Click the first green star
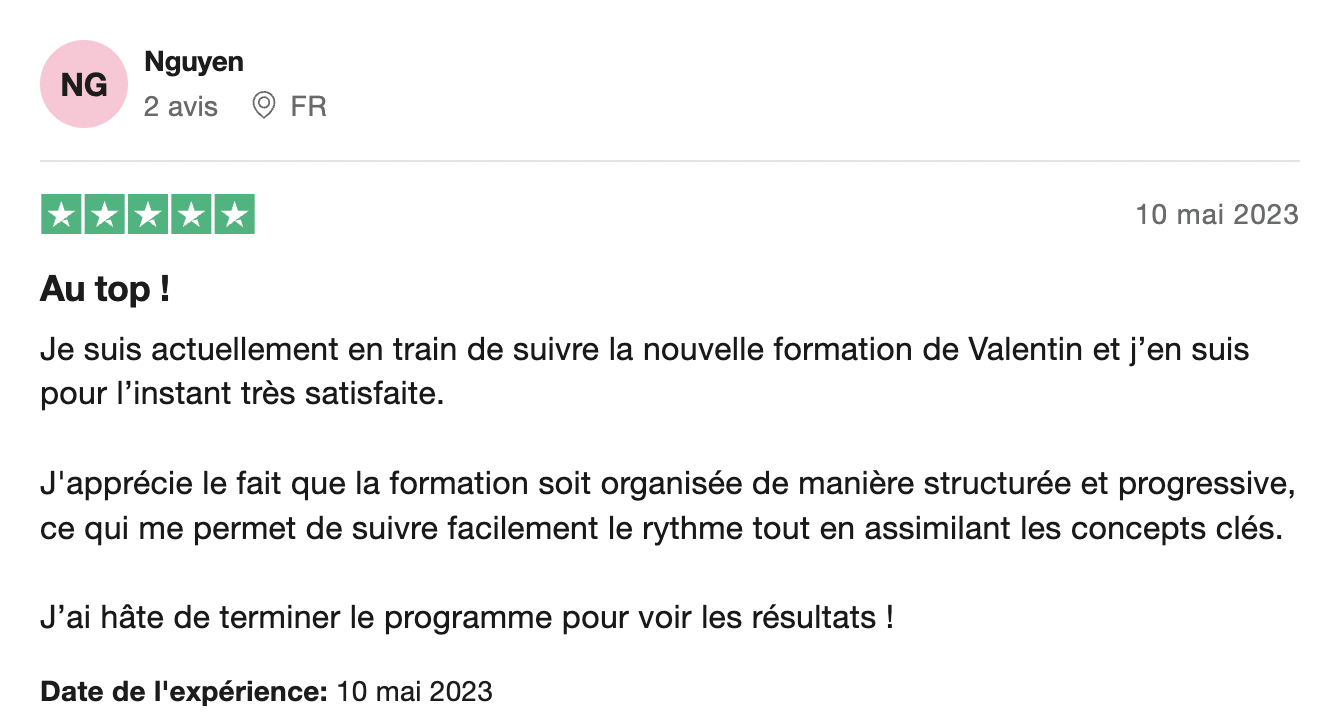This screenshot has width=1340, height=728. (x=61, y=215)
